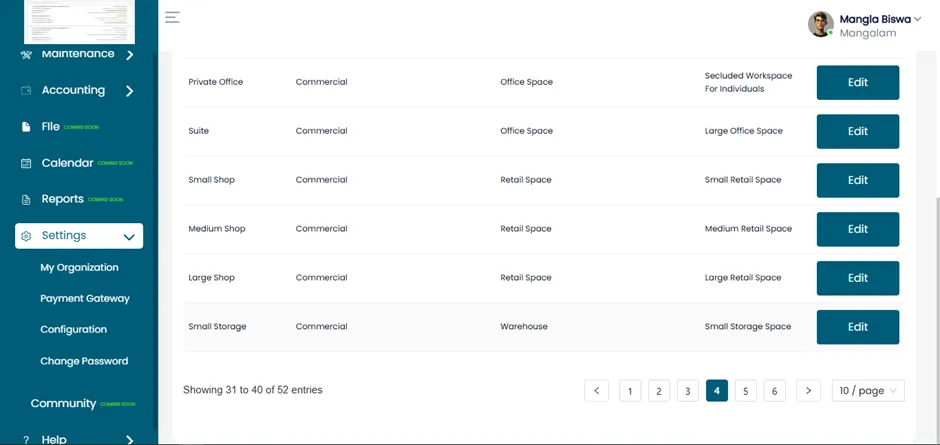Click the Settings gear icon
The height and width of the screenshot is (445, 940).
pyautogui.click(x=26, y=236)
